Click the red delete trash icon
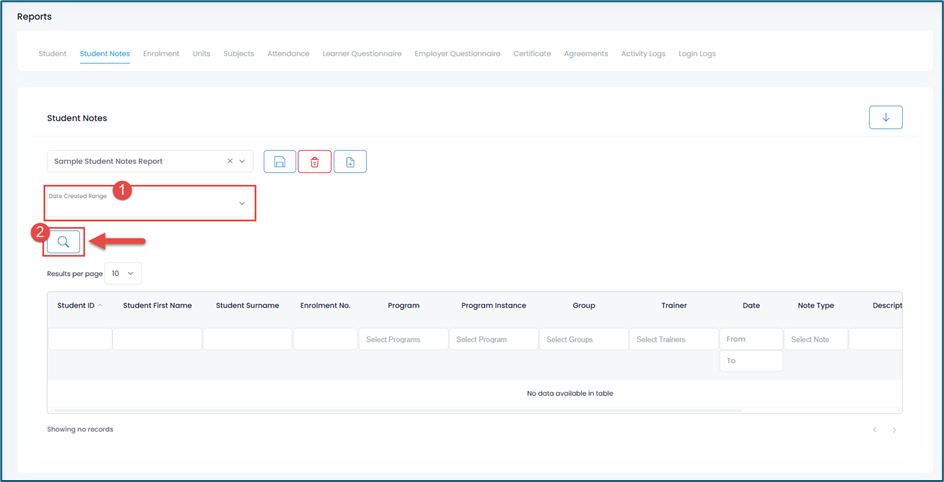The width and height of the screenshot is (944, 482). (315, 162)
